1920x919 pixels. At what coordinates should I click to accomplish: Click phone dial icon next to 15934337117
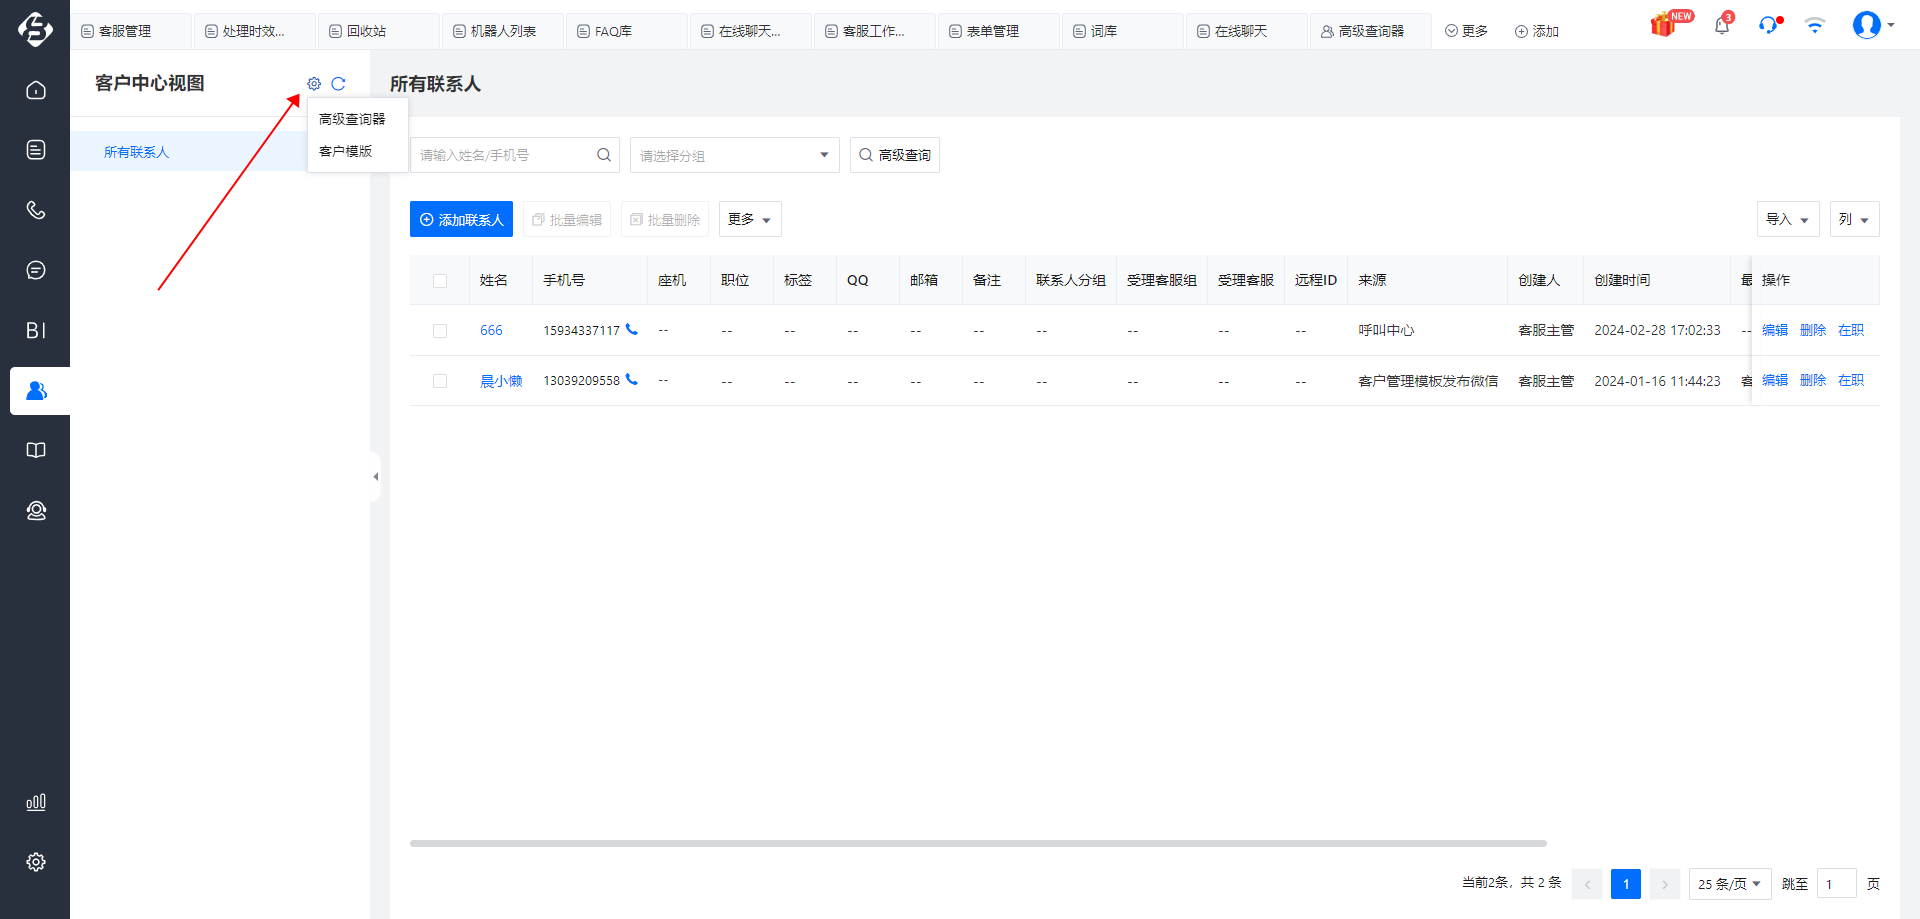click(631, 330)
